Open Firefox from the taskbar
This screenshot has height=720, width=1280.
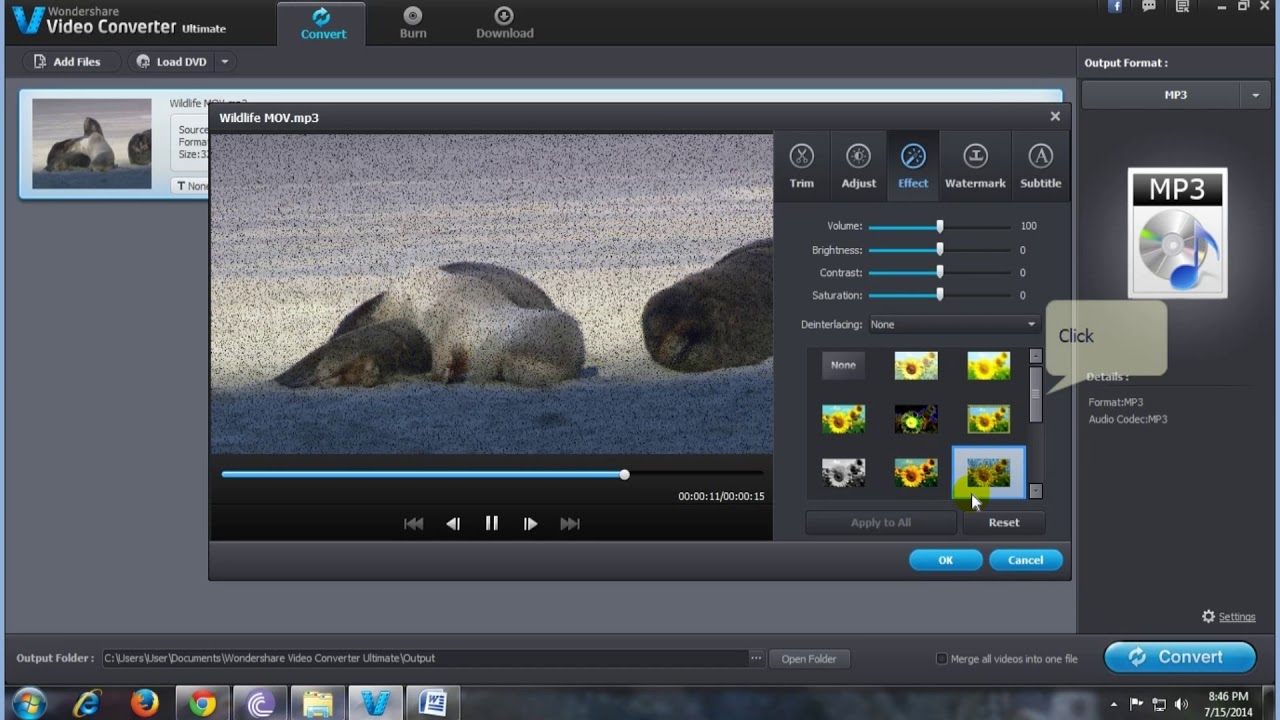pyautogui.click(x=144, y=704)
